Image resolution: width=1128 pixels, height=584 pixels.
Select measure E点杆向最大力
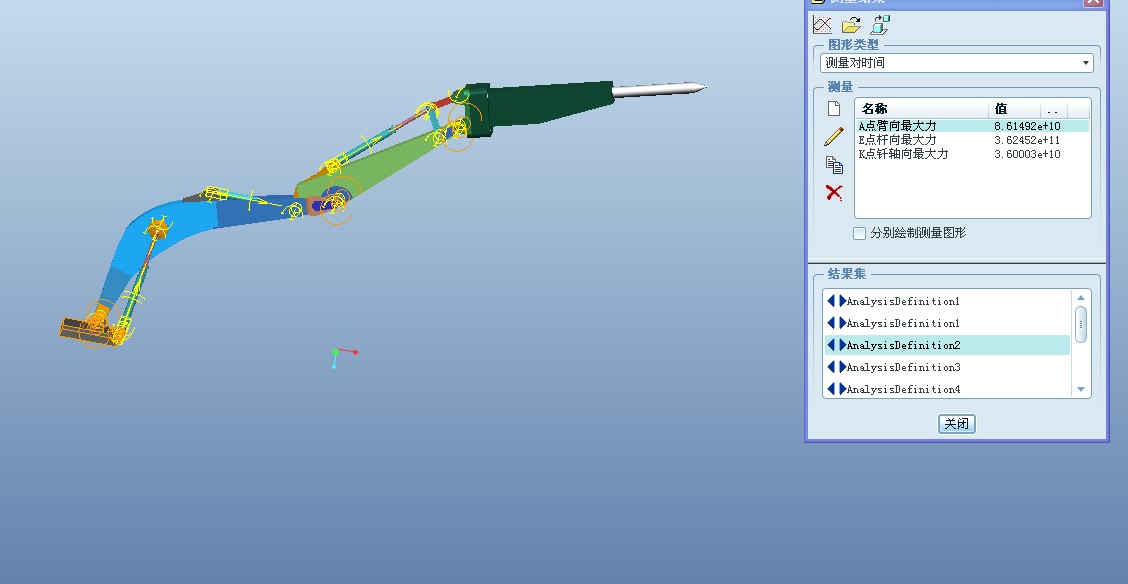(897, 140)
